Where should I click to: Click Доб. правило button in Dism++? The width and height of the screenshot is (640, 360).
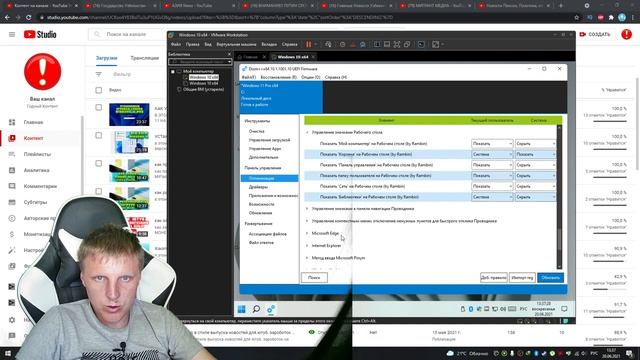[x=493, y=278]
